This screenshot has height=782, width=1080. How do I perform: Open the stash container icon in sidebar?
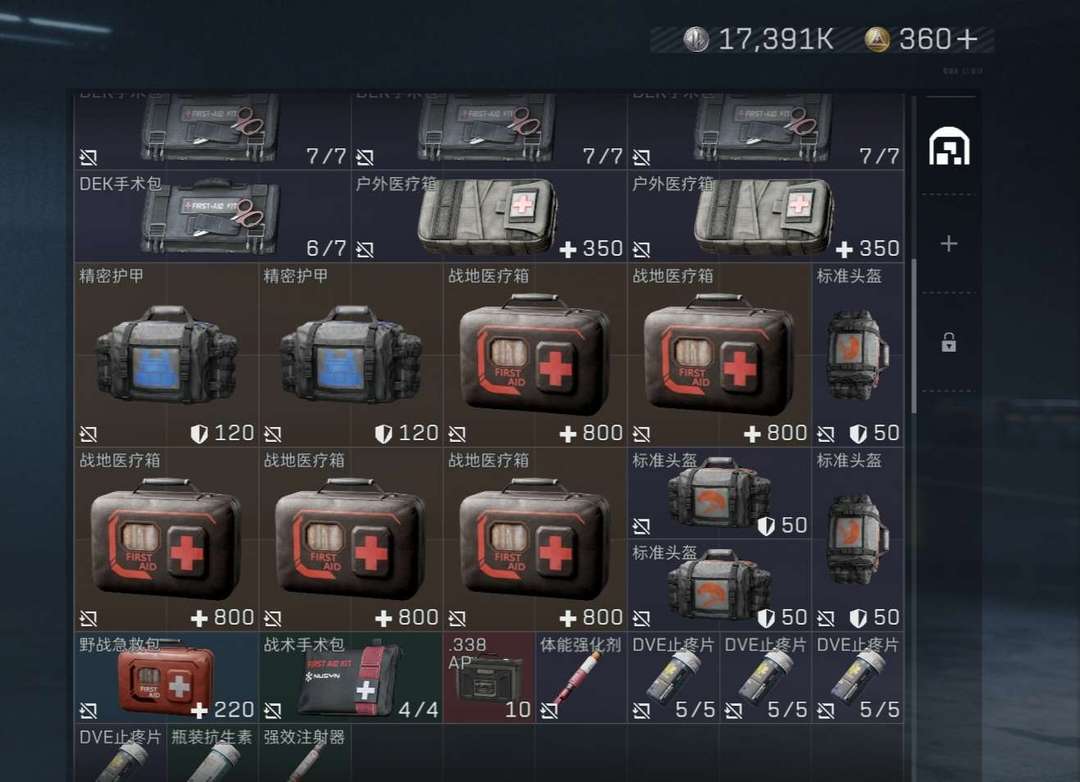948,146
